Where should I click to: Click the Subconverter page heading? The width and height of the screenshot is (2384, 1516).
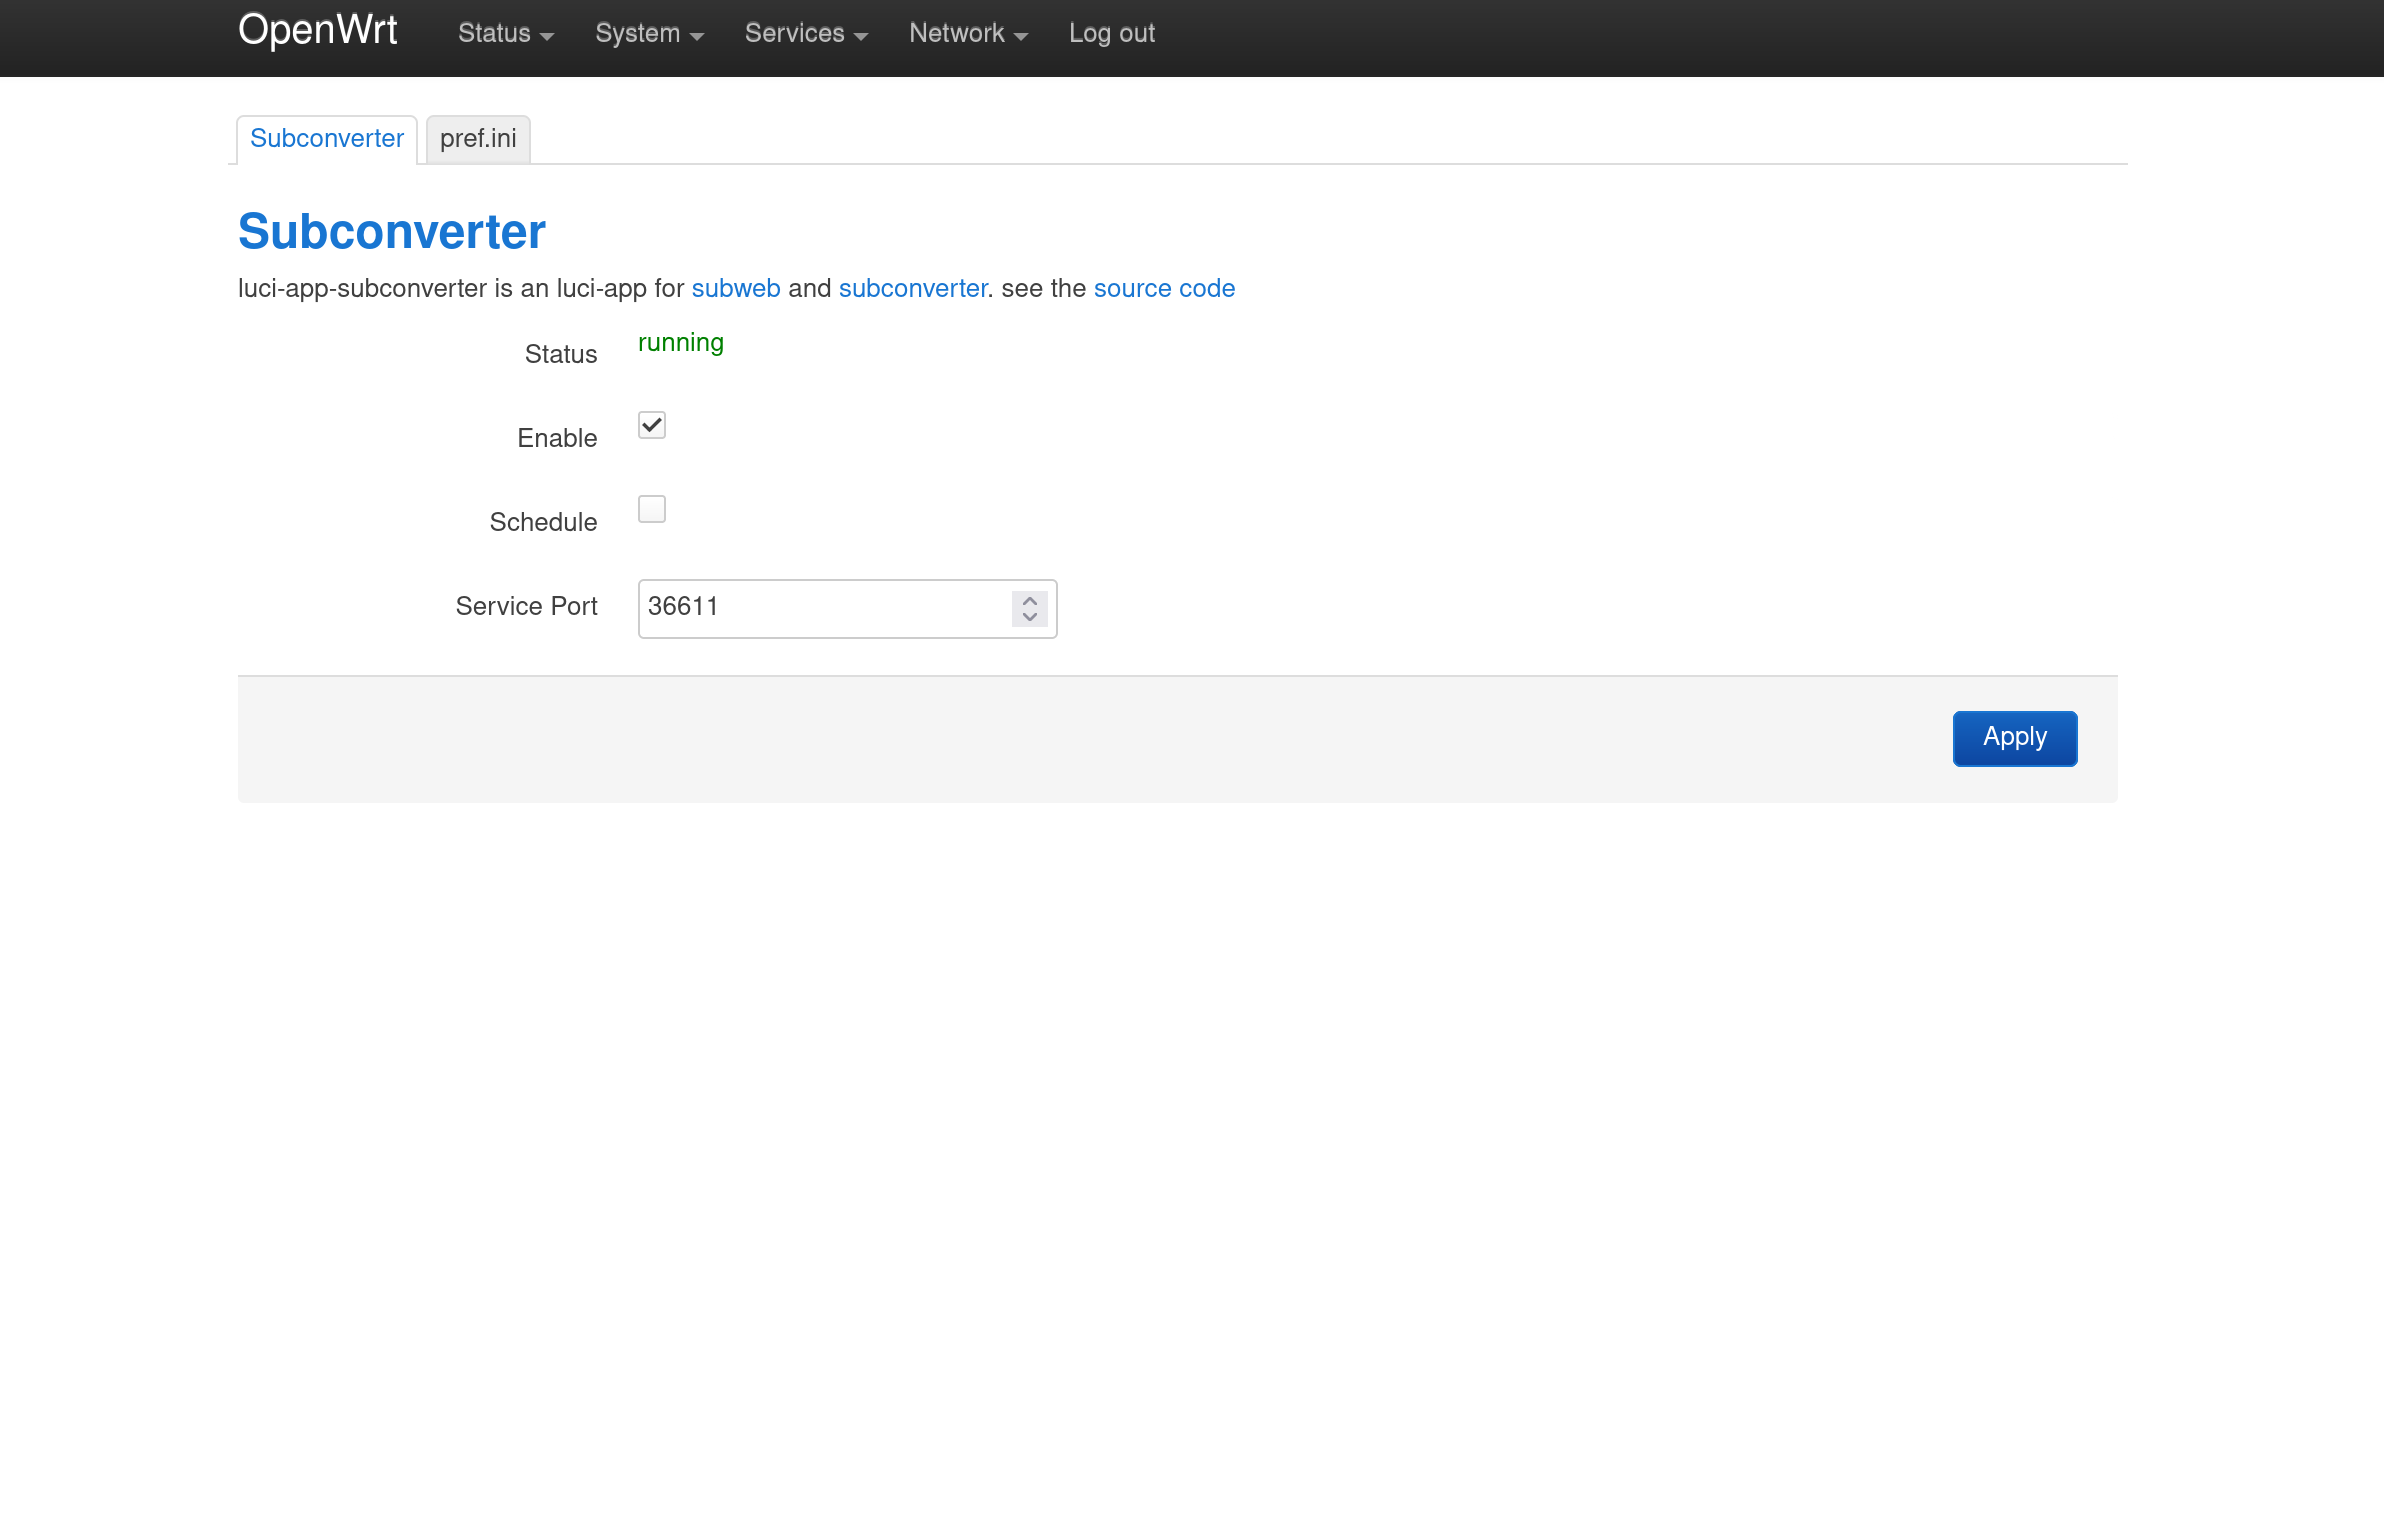(x=391, y=232)
